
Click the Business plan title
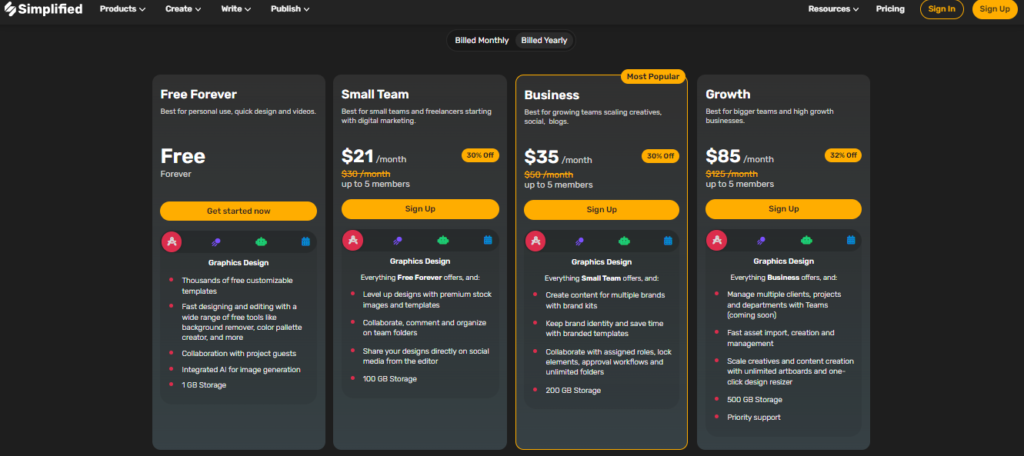pyautogui.click(x=552, y=95)
